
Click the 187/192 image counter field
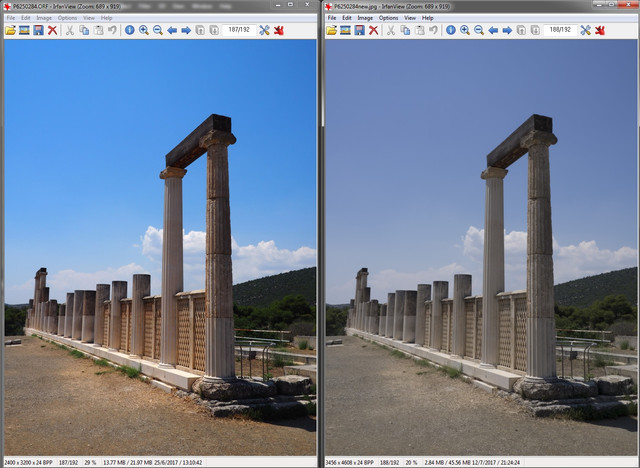click(x=238, y=30)
